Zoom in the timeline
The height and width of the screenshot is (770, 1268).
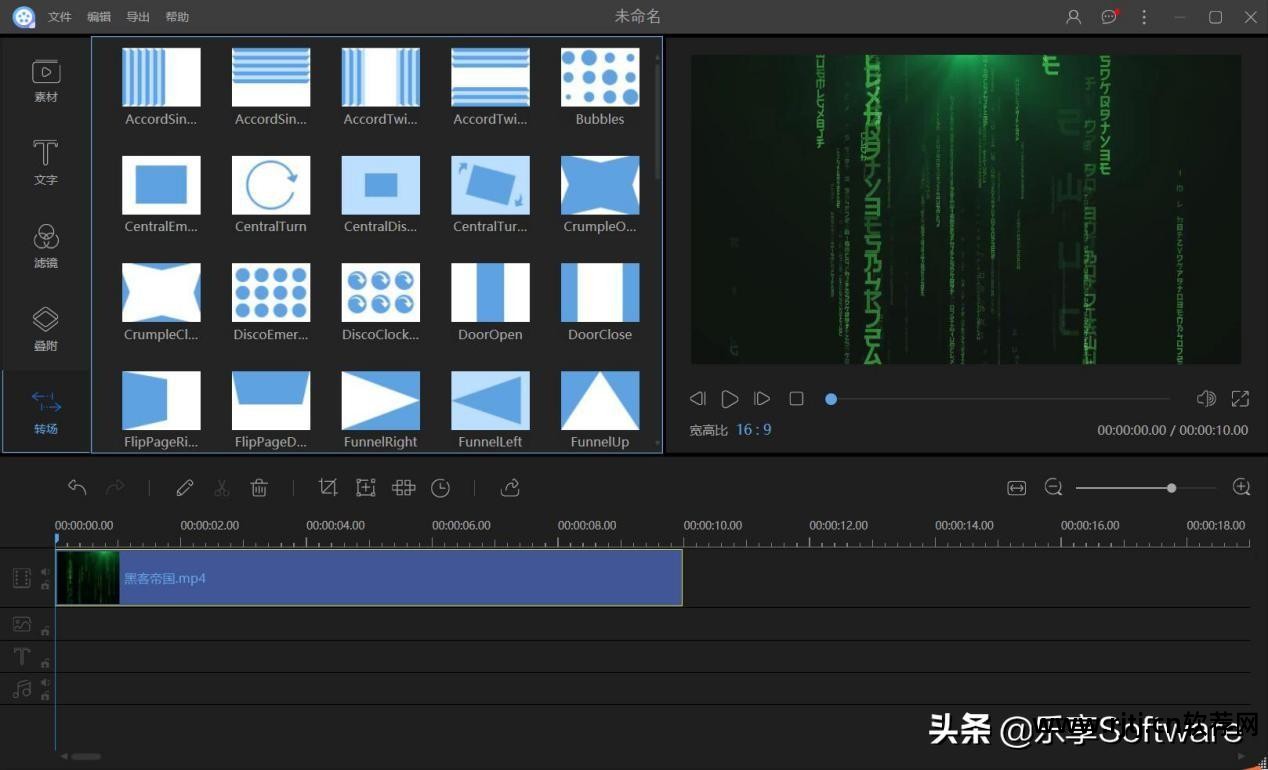coord(1241,487)
